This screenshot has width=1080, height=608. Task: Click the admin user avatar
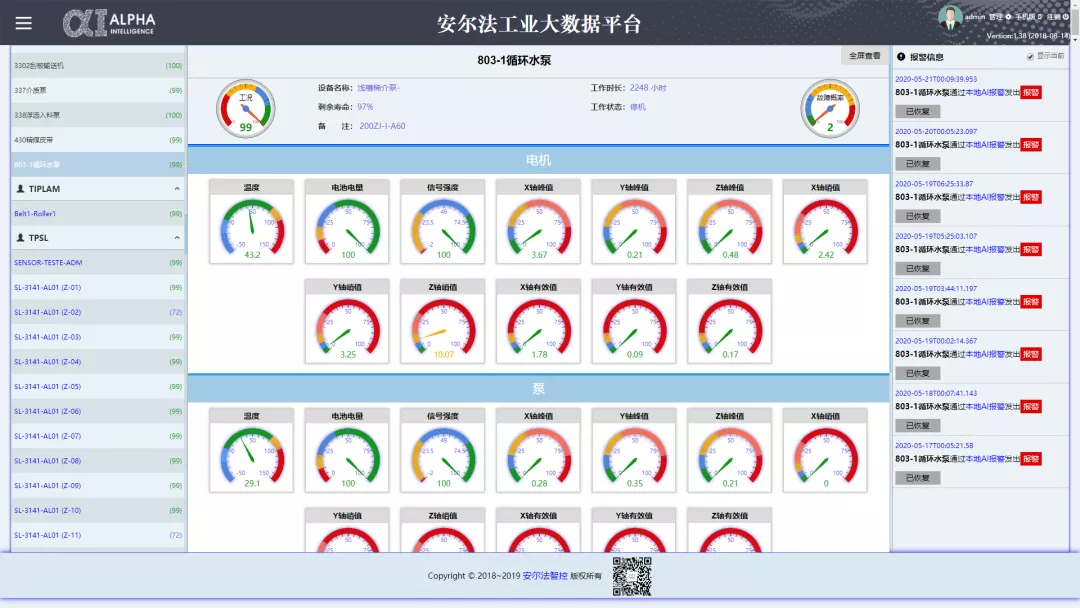(949, 17)
